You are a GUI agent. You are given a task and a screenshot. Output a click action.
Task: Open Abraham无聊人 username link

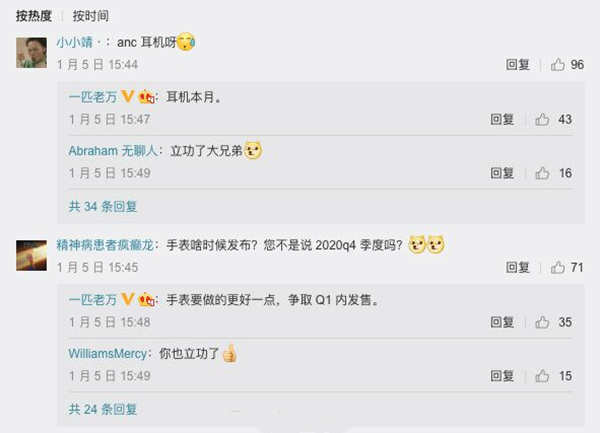click(x=113, y=151)
